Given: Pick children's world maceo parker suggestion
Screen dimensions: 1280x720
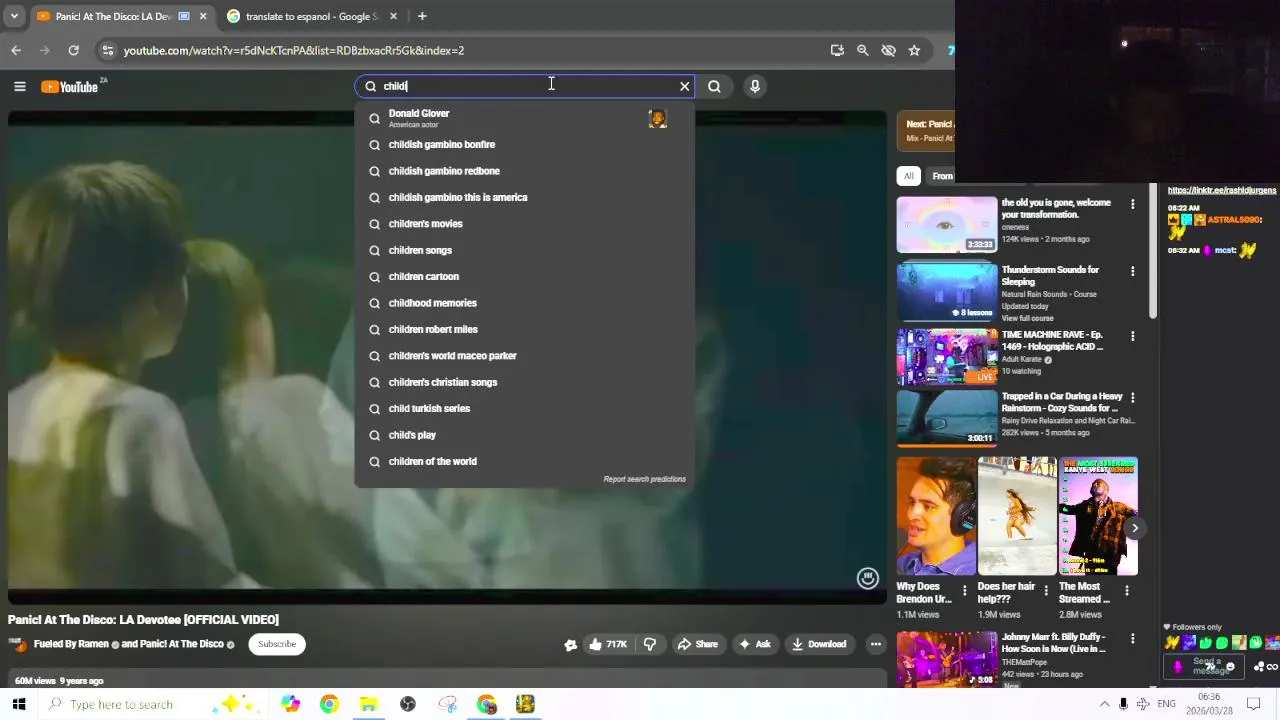Looking at the screenshot, I should pyautogui.click(x=524, y=356).
